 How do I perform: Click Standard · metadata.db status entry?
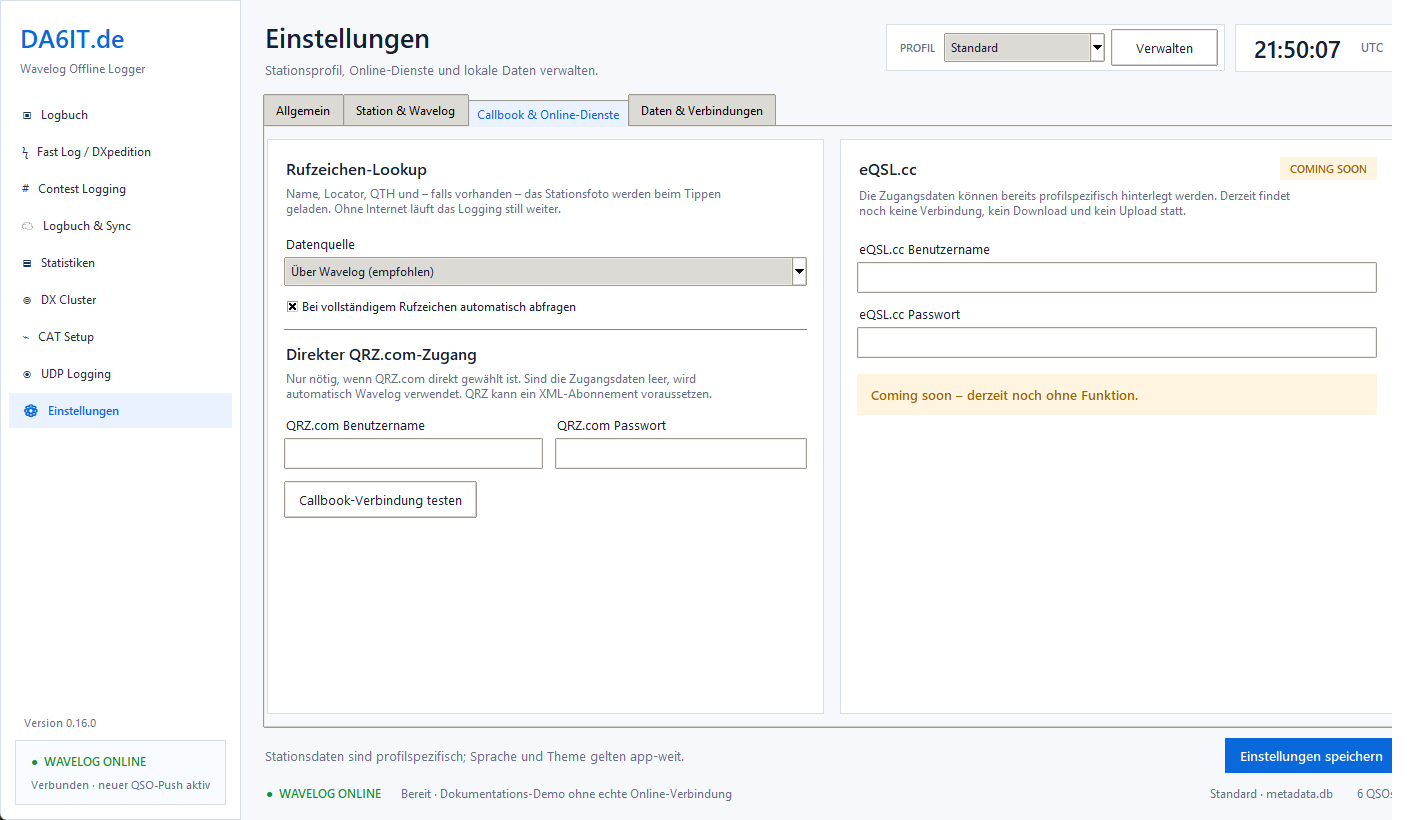(1271, 794)
